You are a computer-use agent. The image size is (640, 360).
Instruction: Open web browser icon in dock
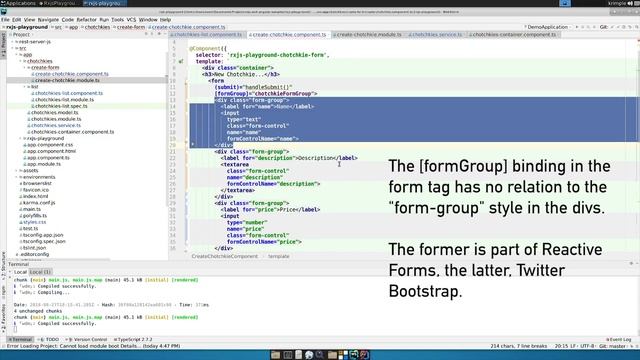(x=309, y=355)
